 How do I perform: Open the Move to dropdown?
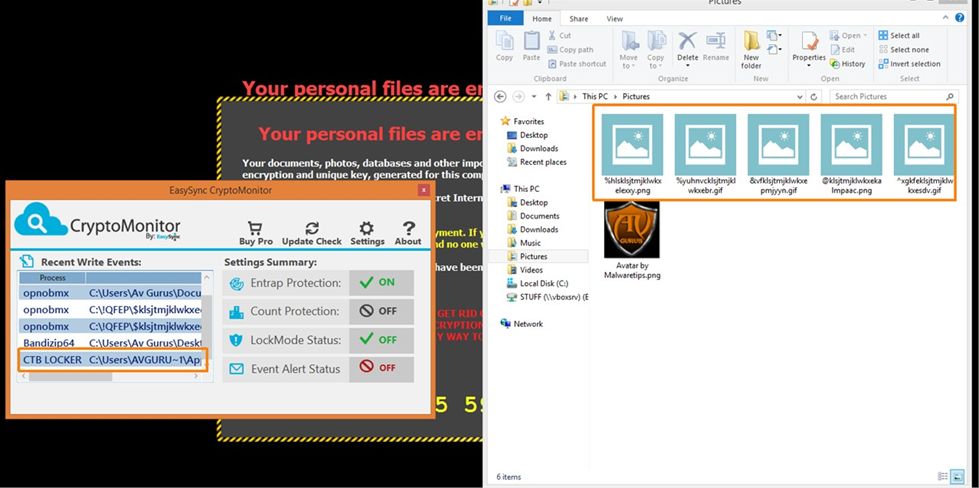pyautogui.click(x=629, y=50)
